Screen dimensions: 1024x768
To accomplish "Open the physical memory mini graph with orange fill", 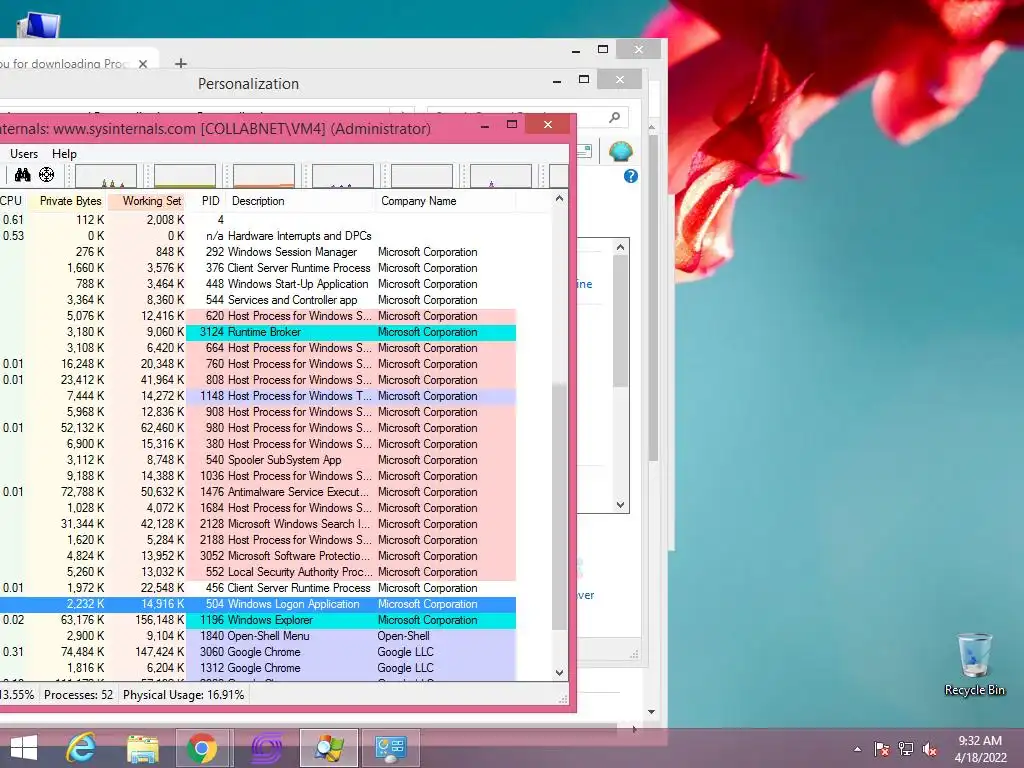I will [x=264, y=176].
